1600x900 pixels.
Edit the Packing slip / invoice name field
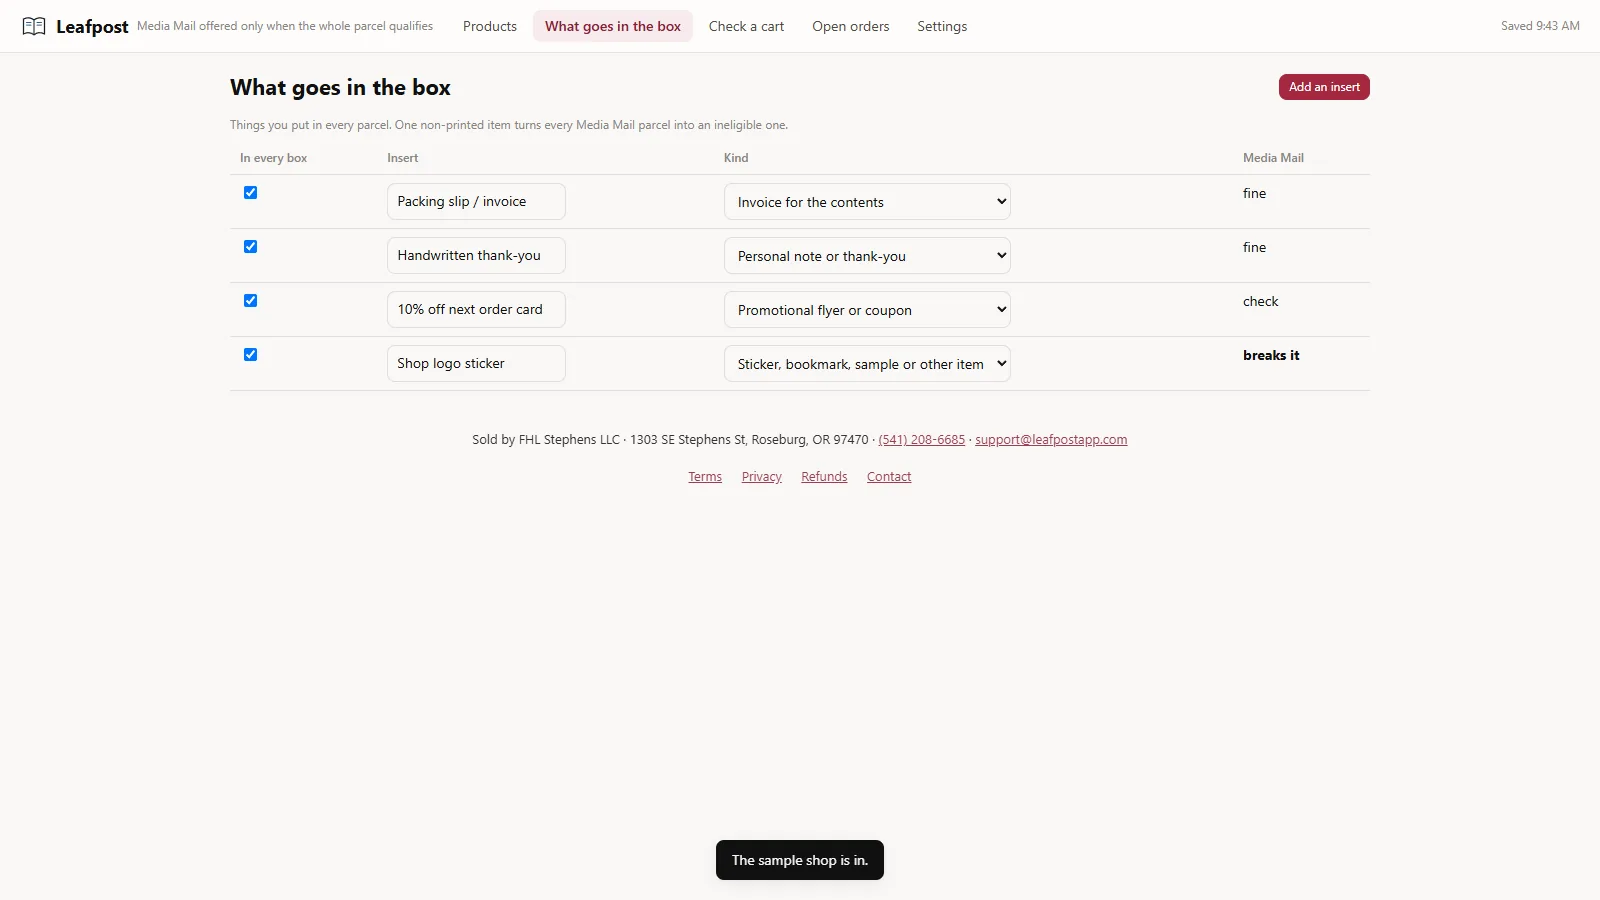click(476, 201)
